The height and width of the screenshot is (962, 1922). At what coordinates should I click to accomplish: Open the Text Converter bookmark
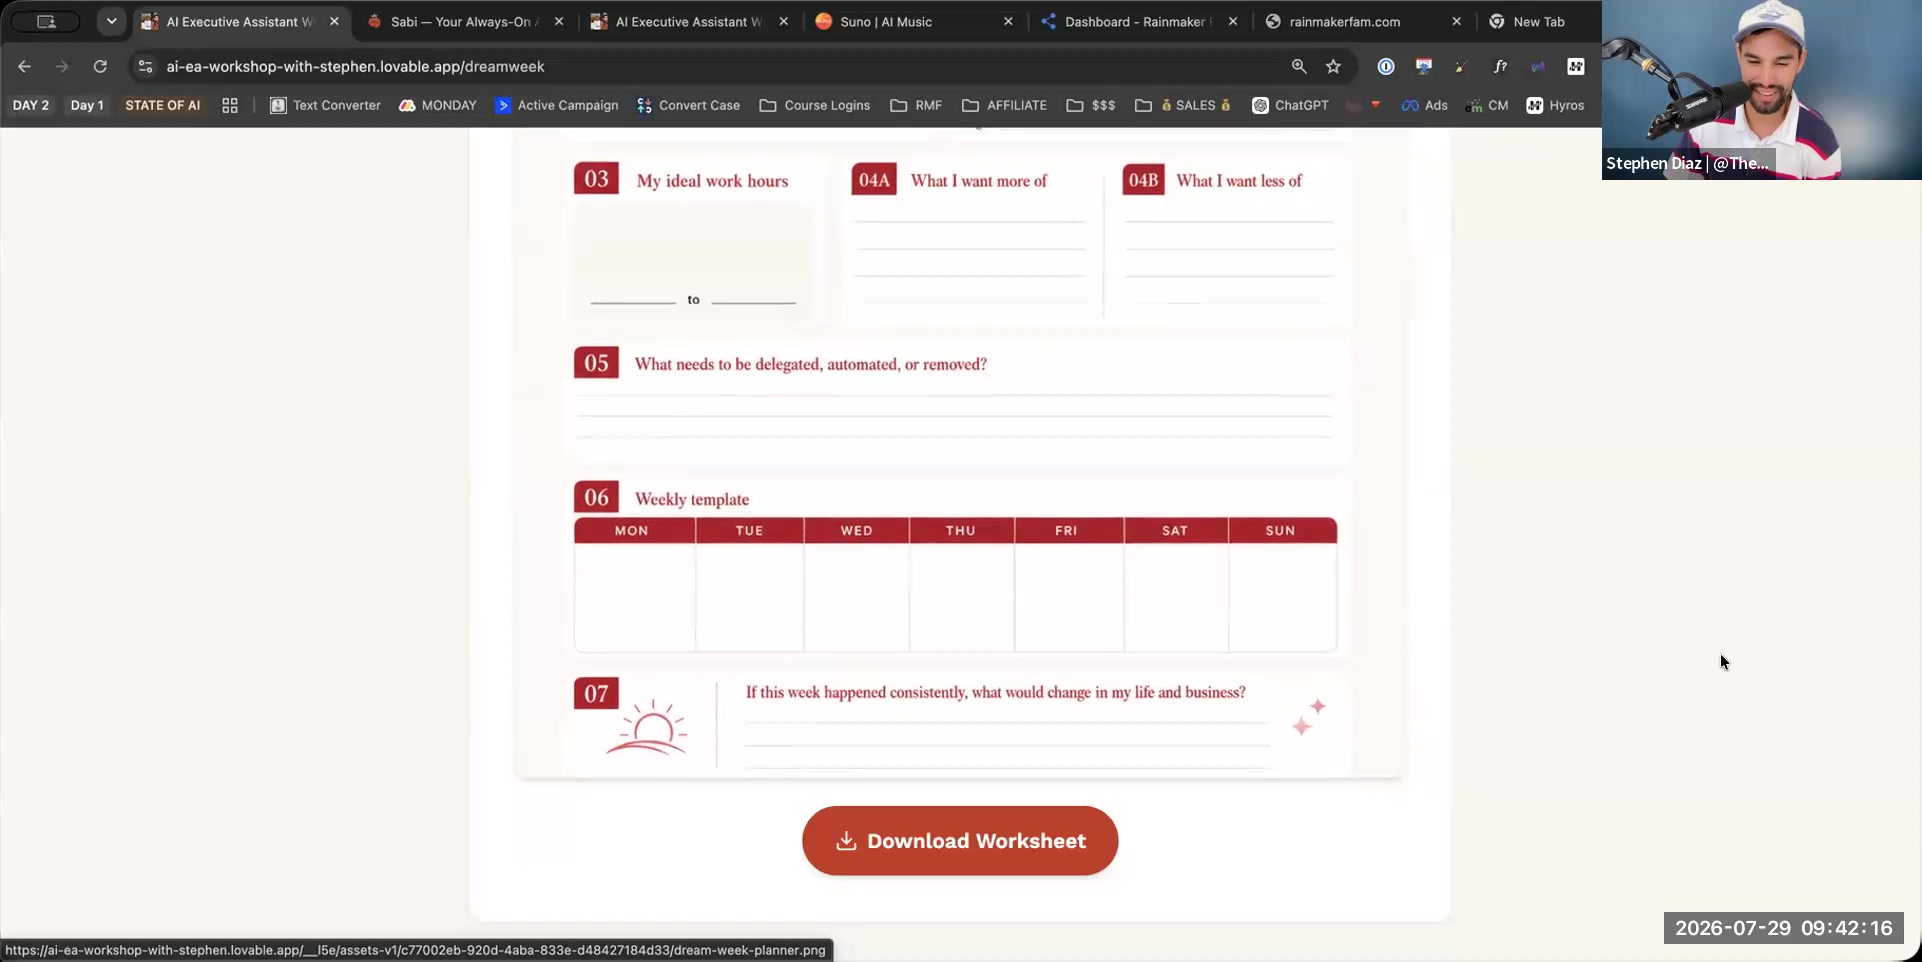coord(326,105)
